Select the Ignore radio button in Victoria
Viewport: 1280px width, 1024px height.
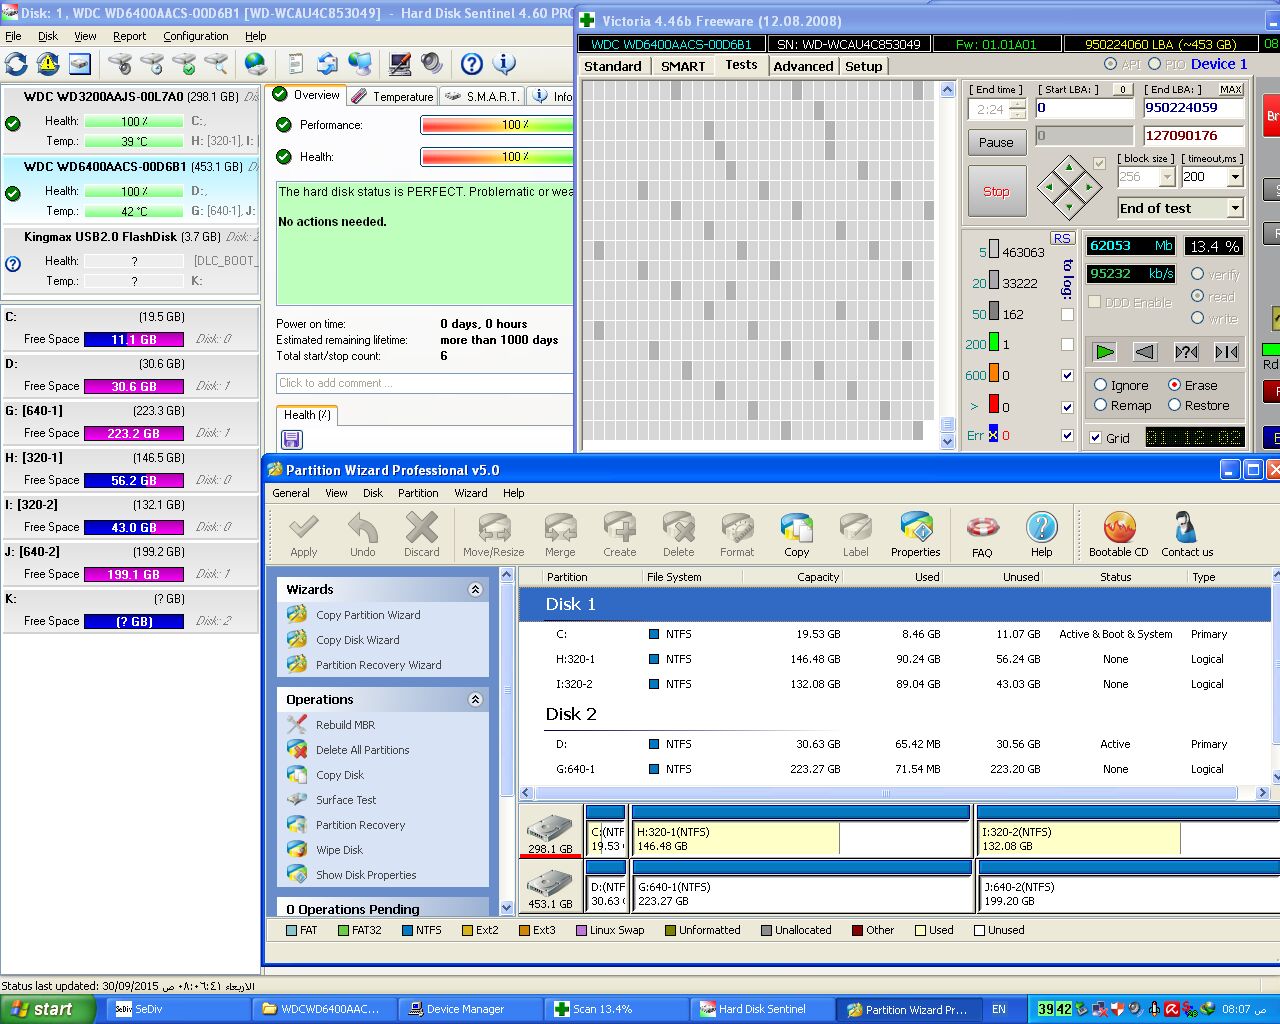(1100, 385)
